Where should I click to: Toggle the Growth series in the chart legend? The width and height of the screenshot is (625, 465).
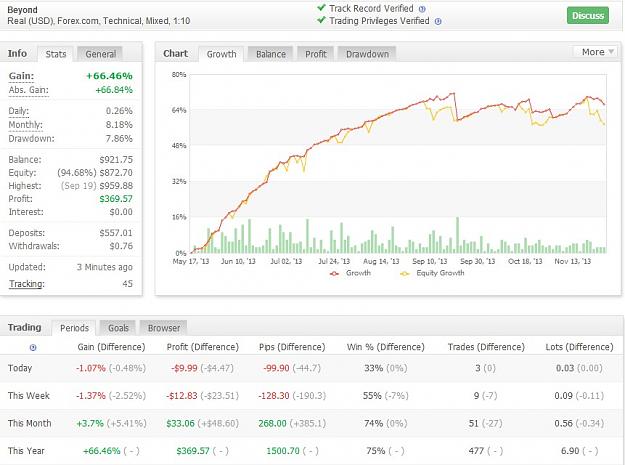pos(350,273)
